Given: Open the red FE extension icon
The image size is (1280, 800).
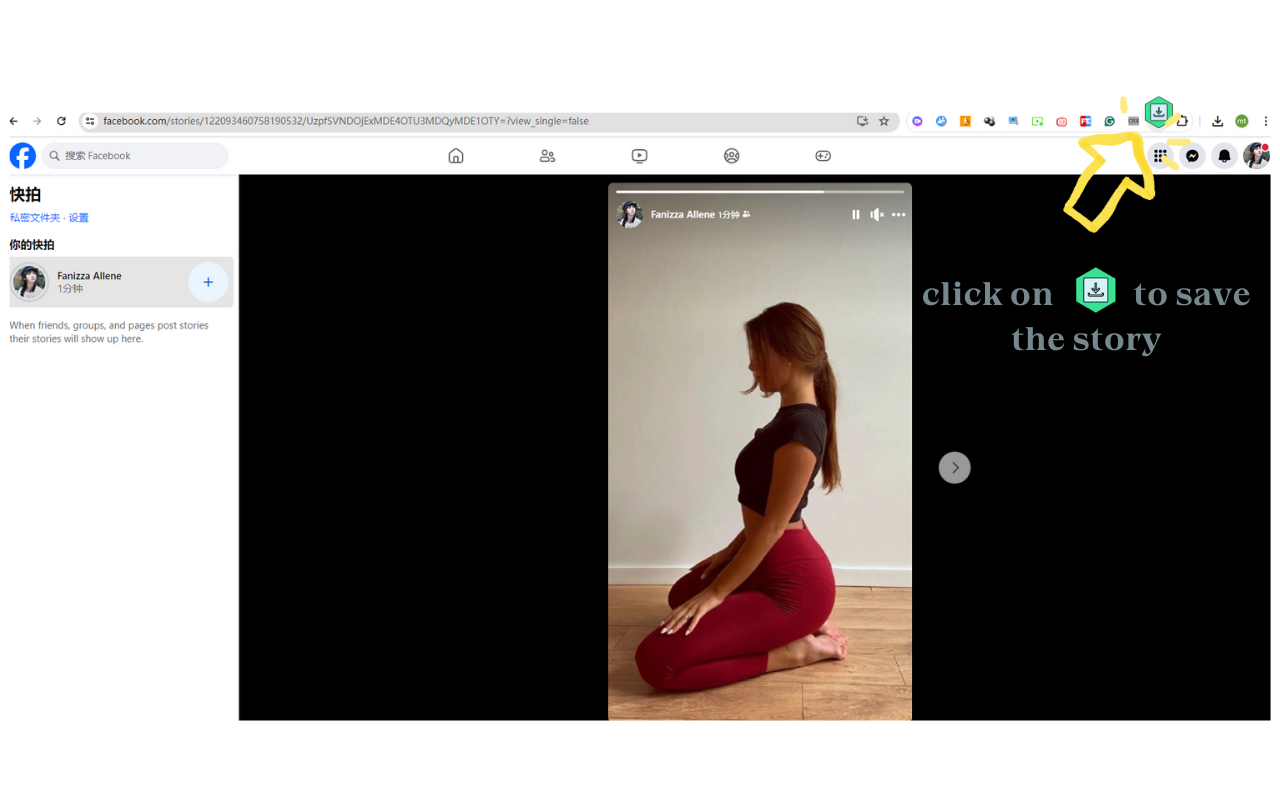Looking at the screenshot, I should [1085, 121].
